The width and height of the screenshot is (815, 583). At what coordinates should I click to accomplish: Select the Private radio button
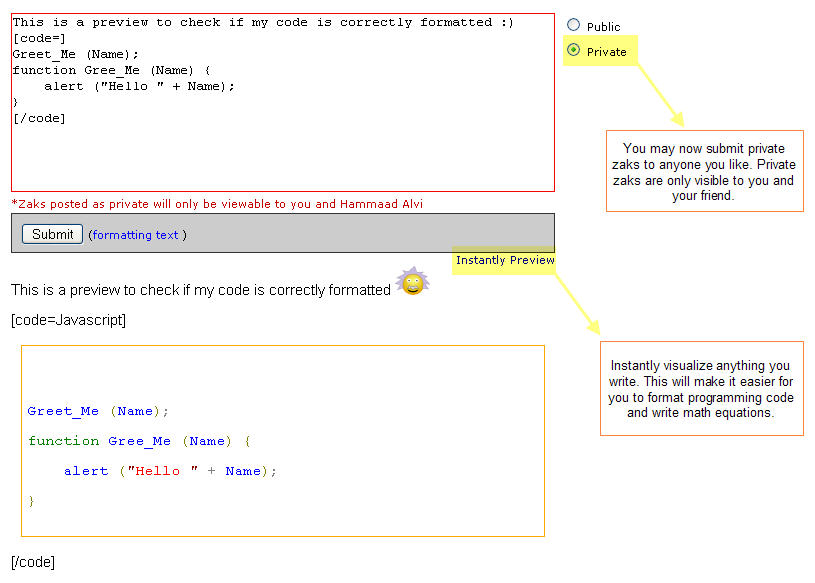click(573, 50)
